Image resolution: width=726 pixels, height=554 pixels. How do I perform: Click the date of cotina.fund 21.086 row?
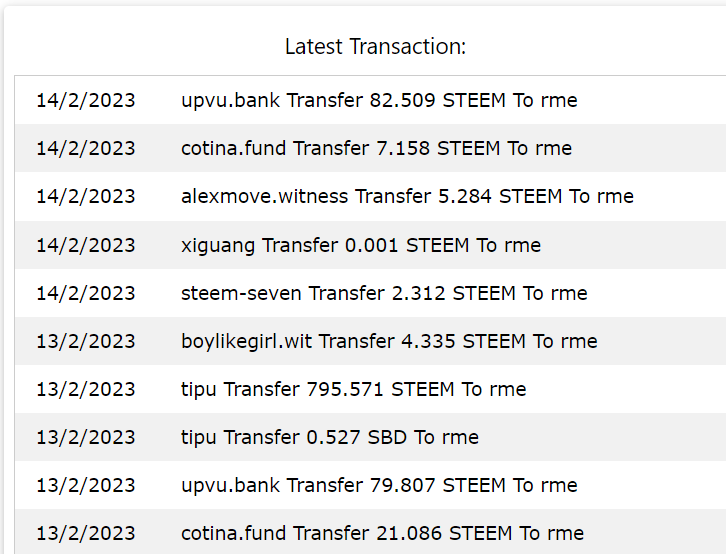[86, 534]
